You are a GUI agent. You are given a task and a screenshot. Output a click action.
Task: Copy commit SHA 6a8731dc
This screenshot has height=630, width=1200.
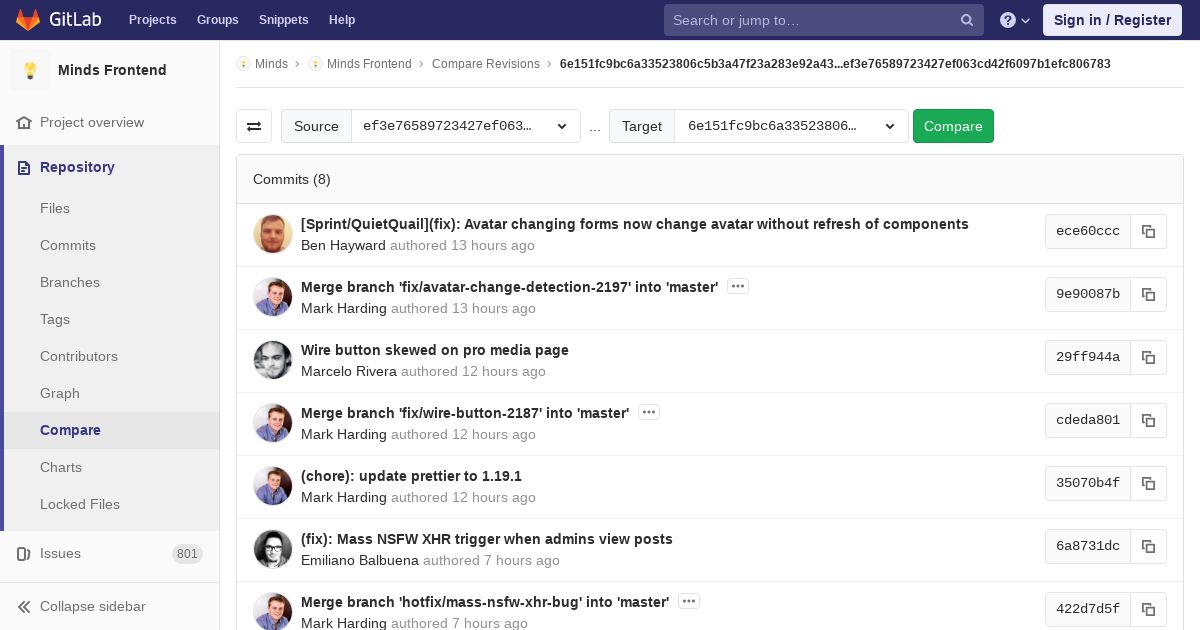[x=1148, y=546]
